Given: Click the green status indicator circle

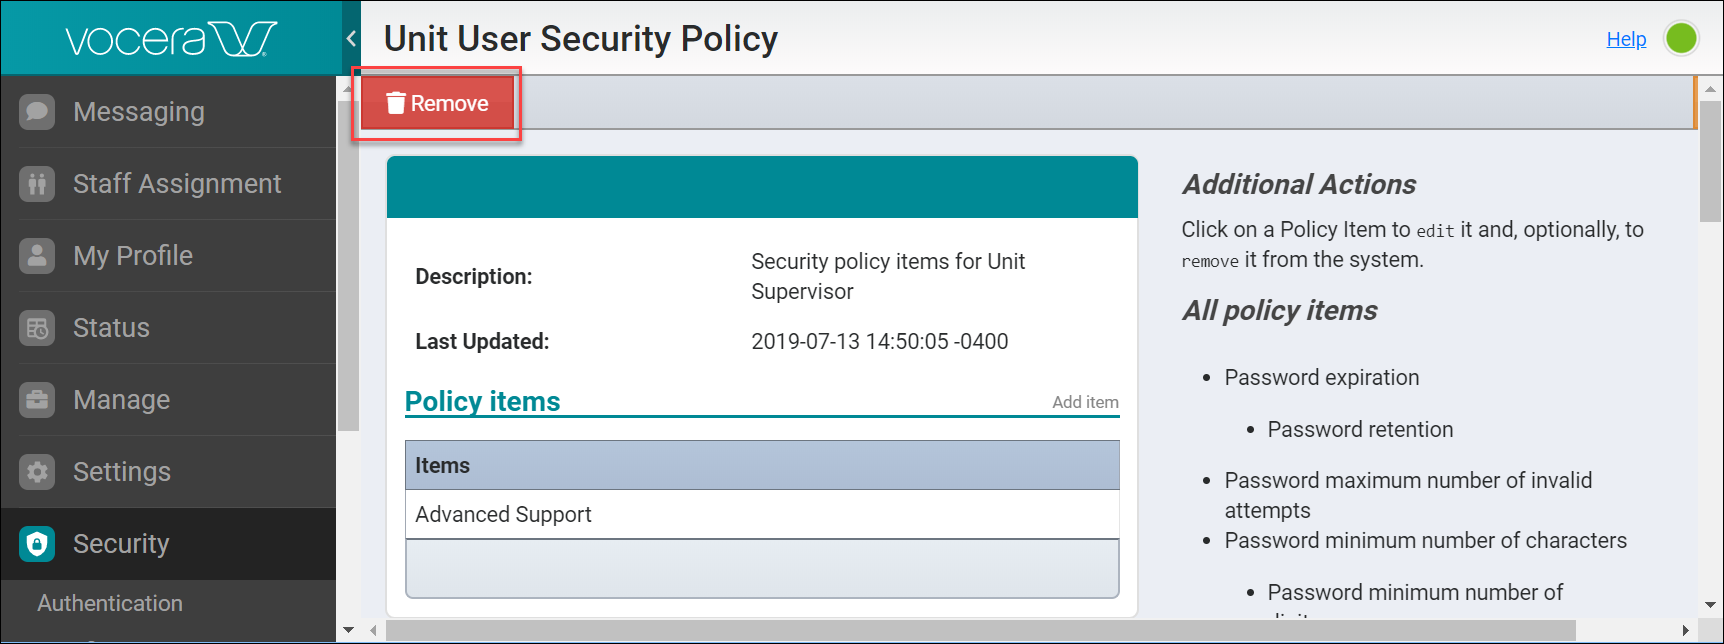Looking at the screenshot, I should [x=1681, y=39].
